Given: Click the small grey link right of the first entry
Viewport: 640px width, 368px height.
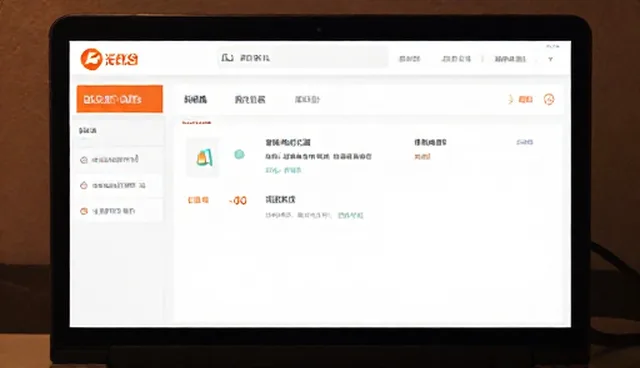Looking at the screenshot, I should (524, 142).
